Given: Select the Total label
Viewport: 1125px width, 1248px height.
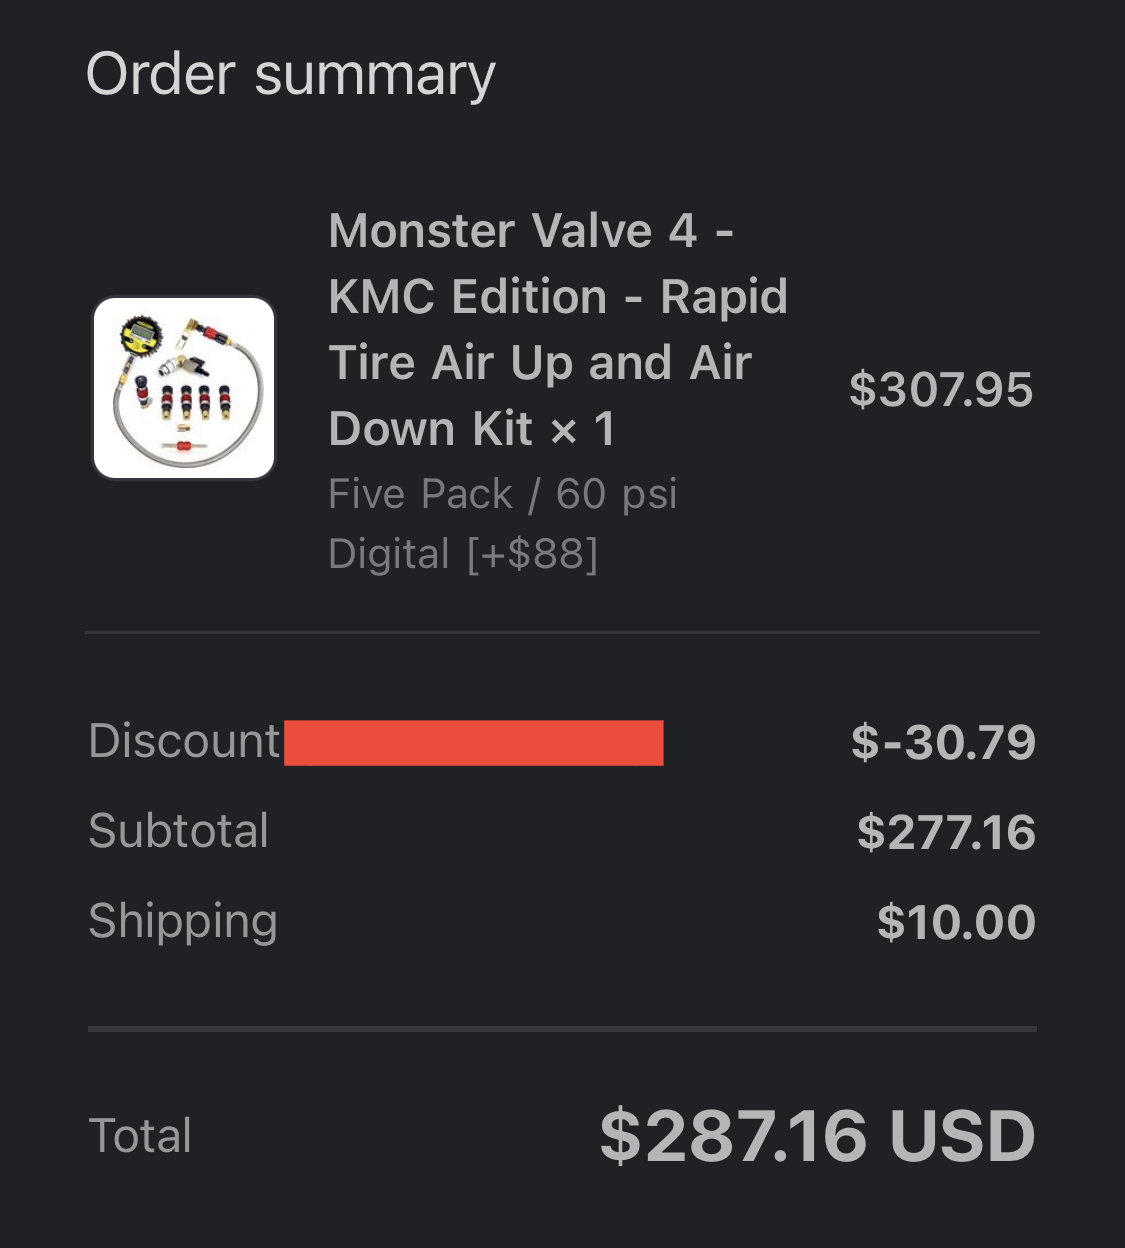Looking at the screenshot, I should click(x=140, y=1136).
